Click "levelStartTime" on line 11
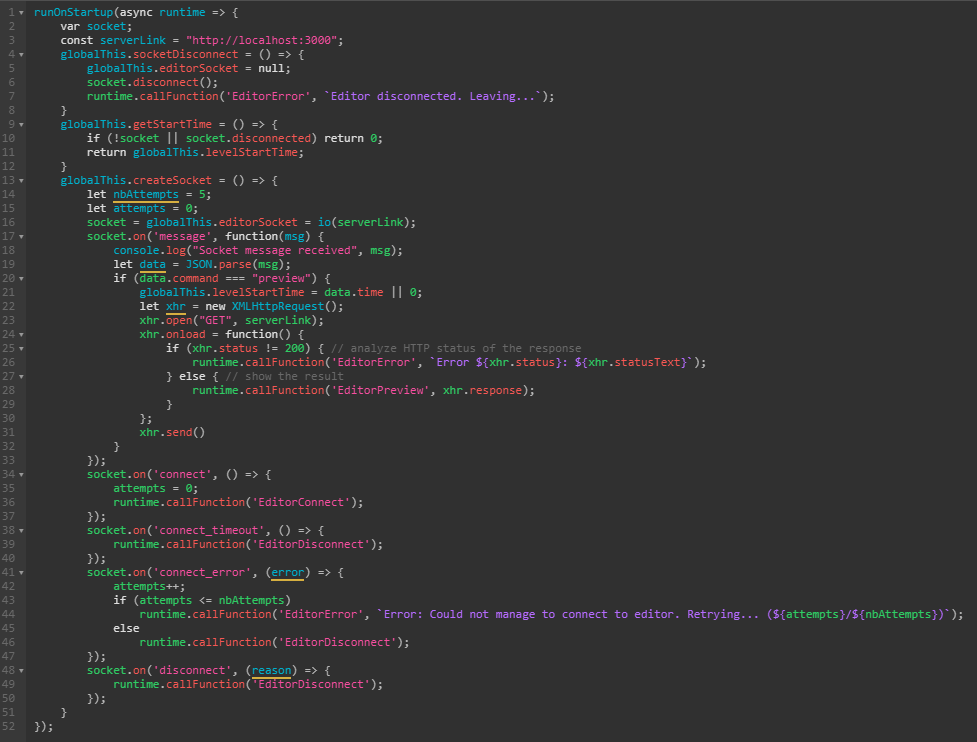Image resolution: width=977 pixels, height=742 pixels. (252, 153)
